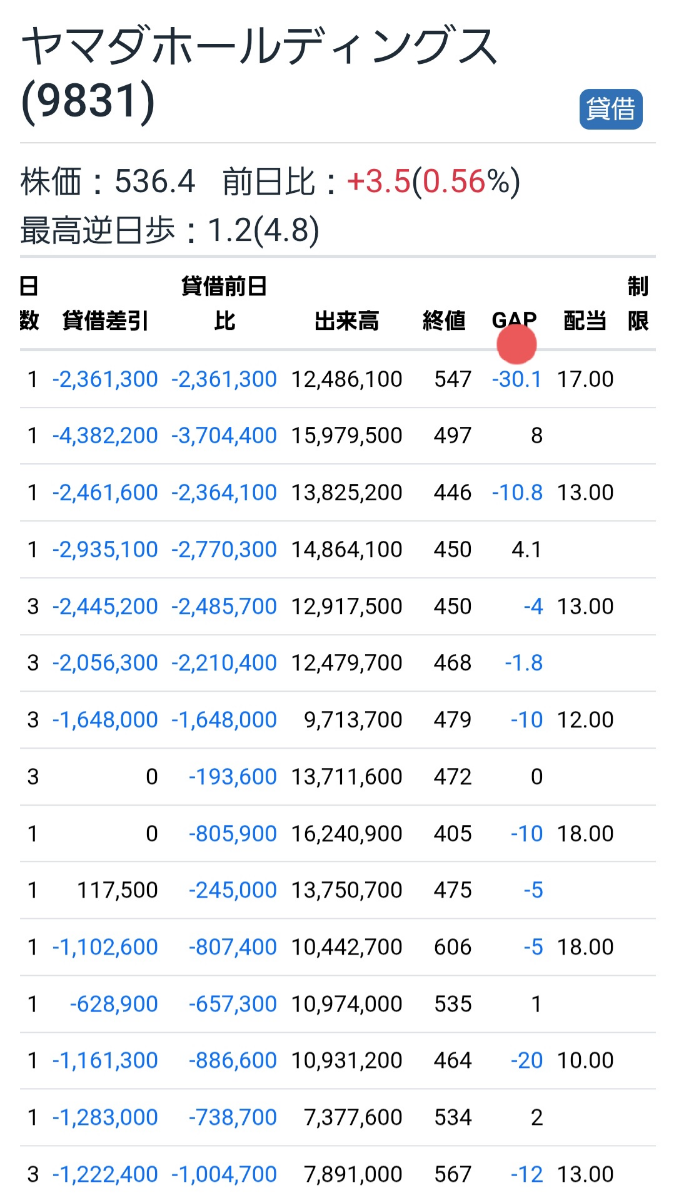Select the 配当 column header
This screenshot has height=1200, width=674.
click(x=585, y=321)
